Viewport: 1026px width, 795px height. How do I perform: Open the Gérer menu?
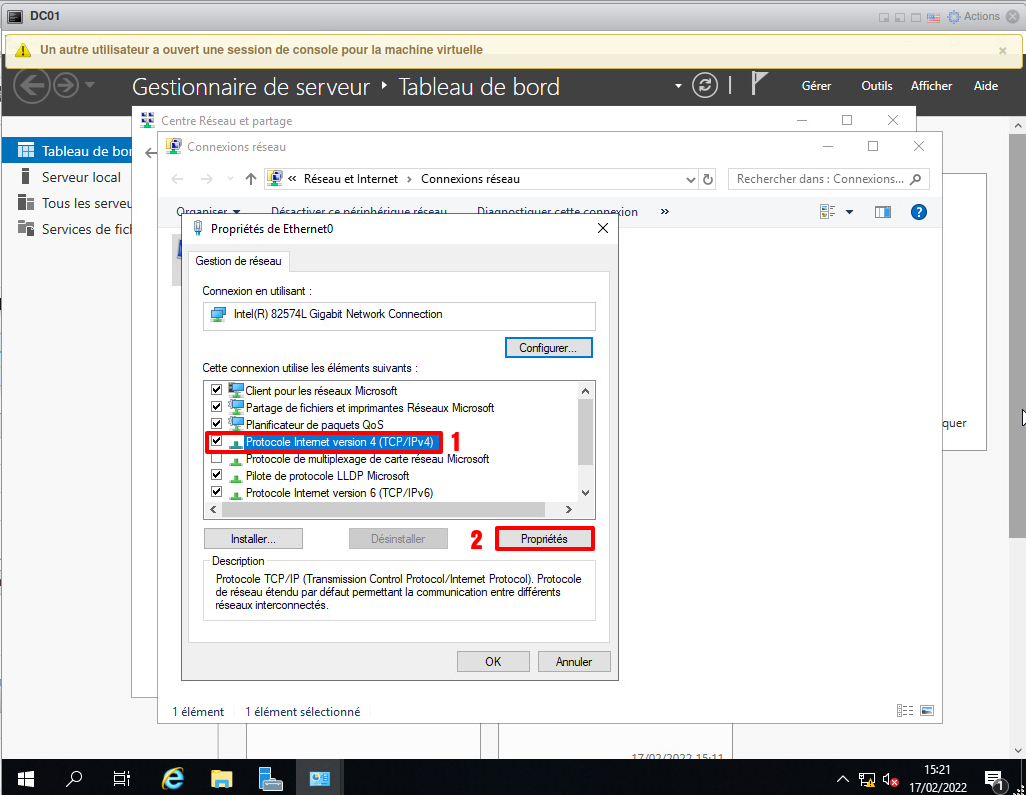pos(816,86)
